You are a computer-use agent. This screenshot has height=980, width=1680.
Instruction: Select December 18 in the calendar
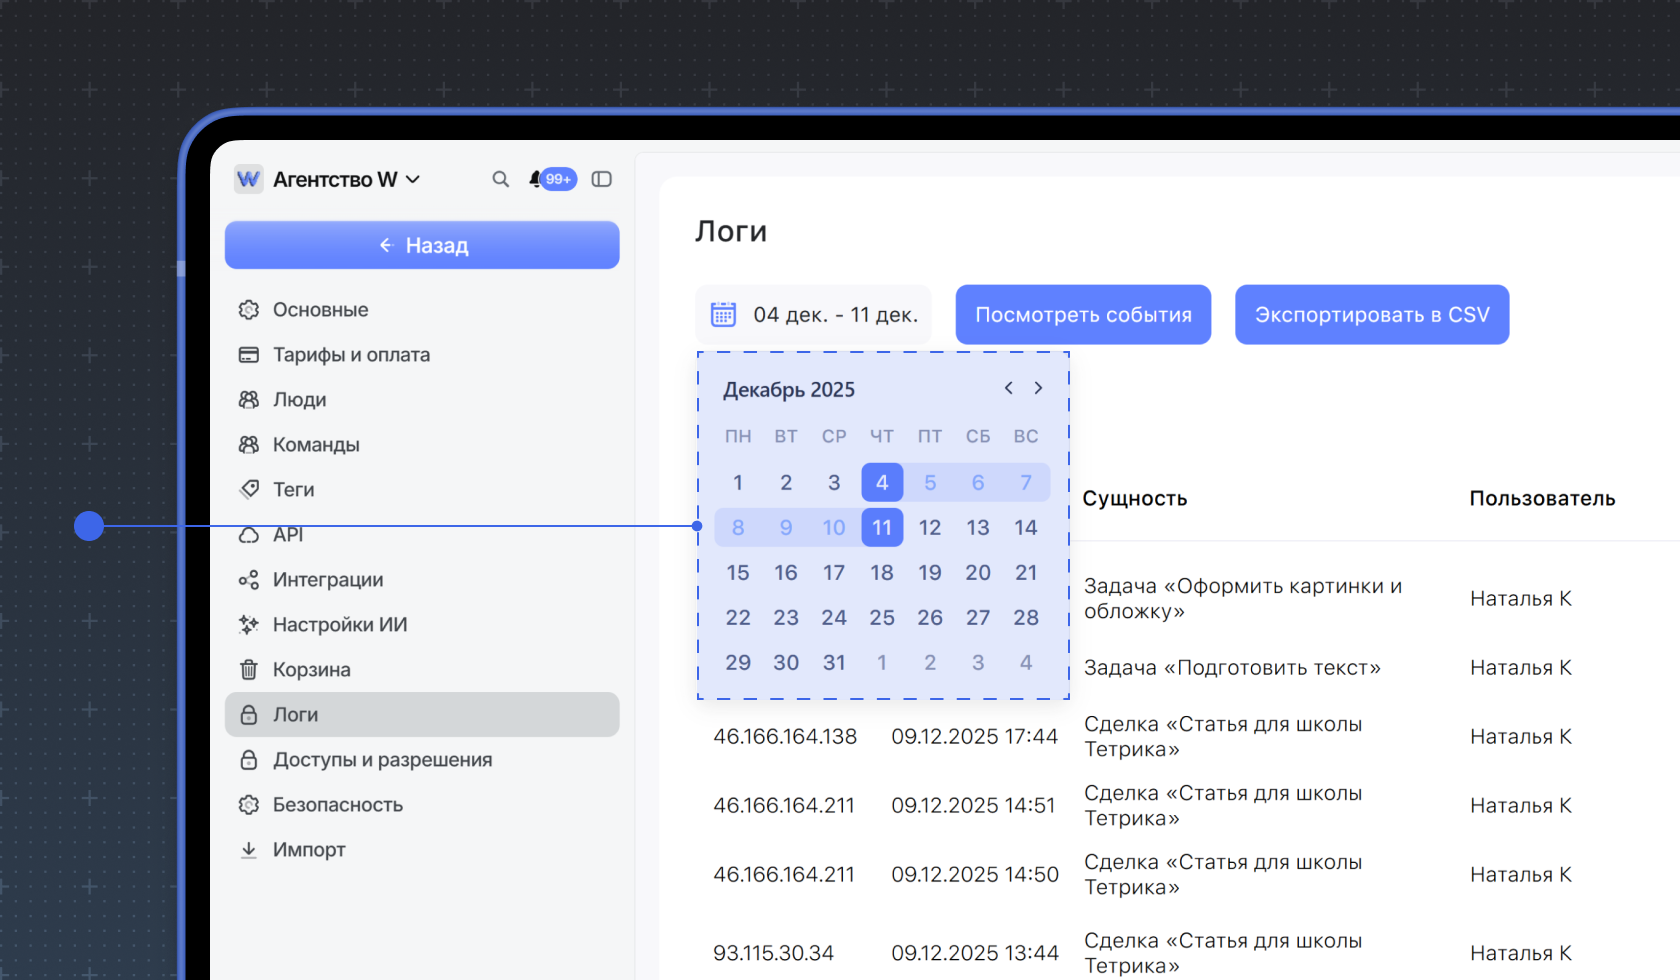coord(881,573)
